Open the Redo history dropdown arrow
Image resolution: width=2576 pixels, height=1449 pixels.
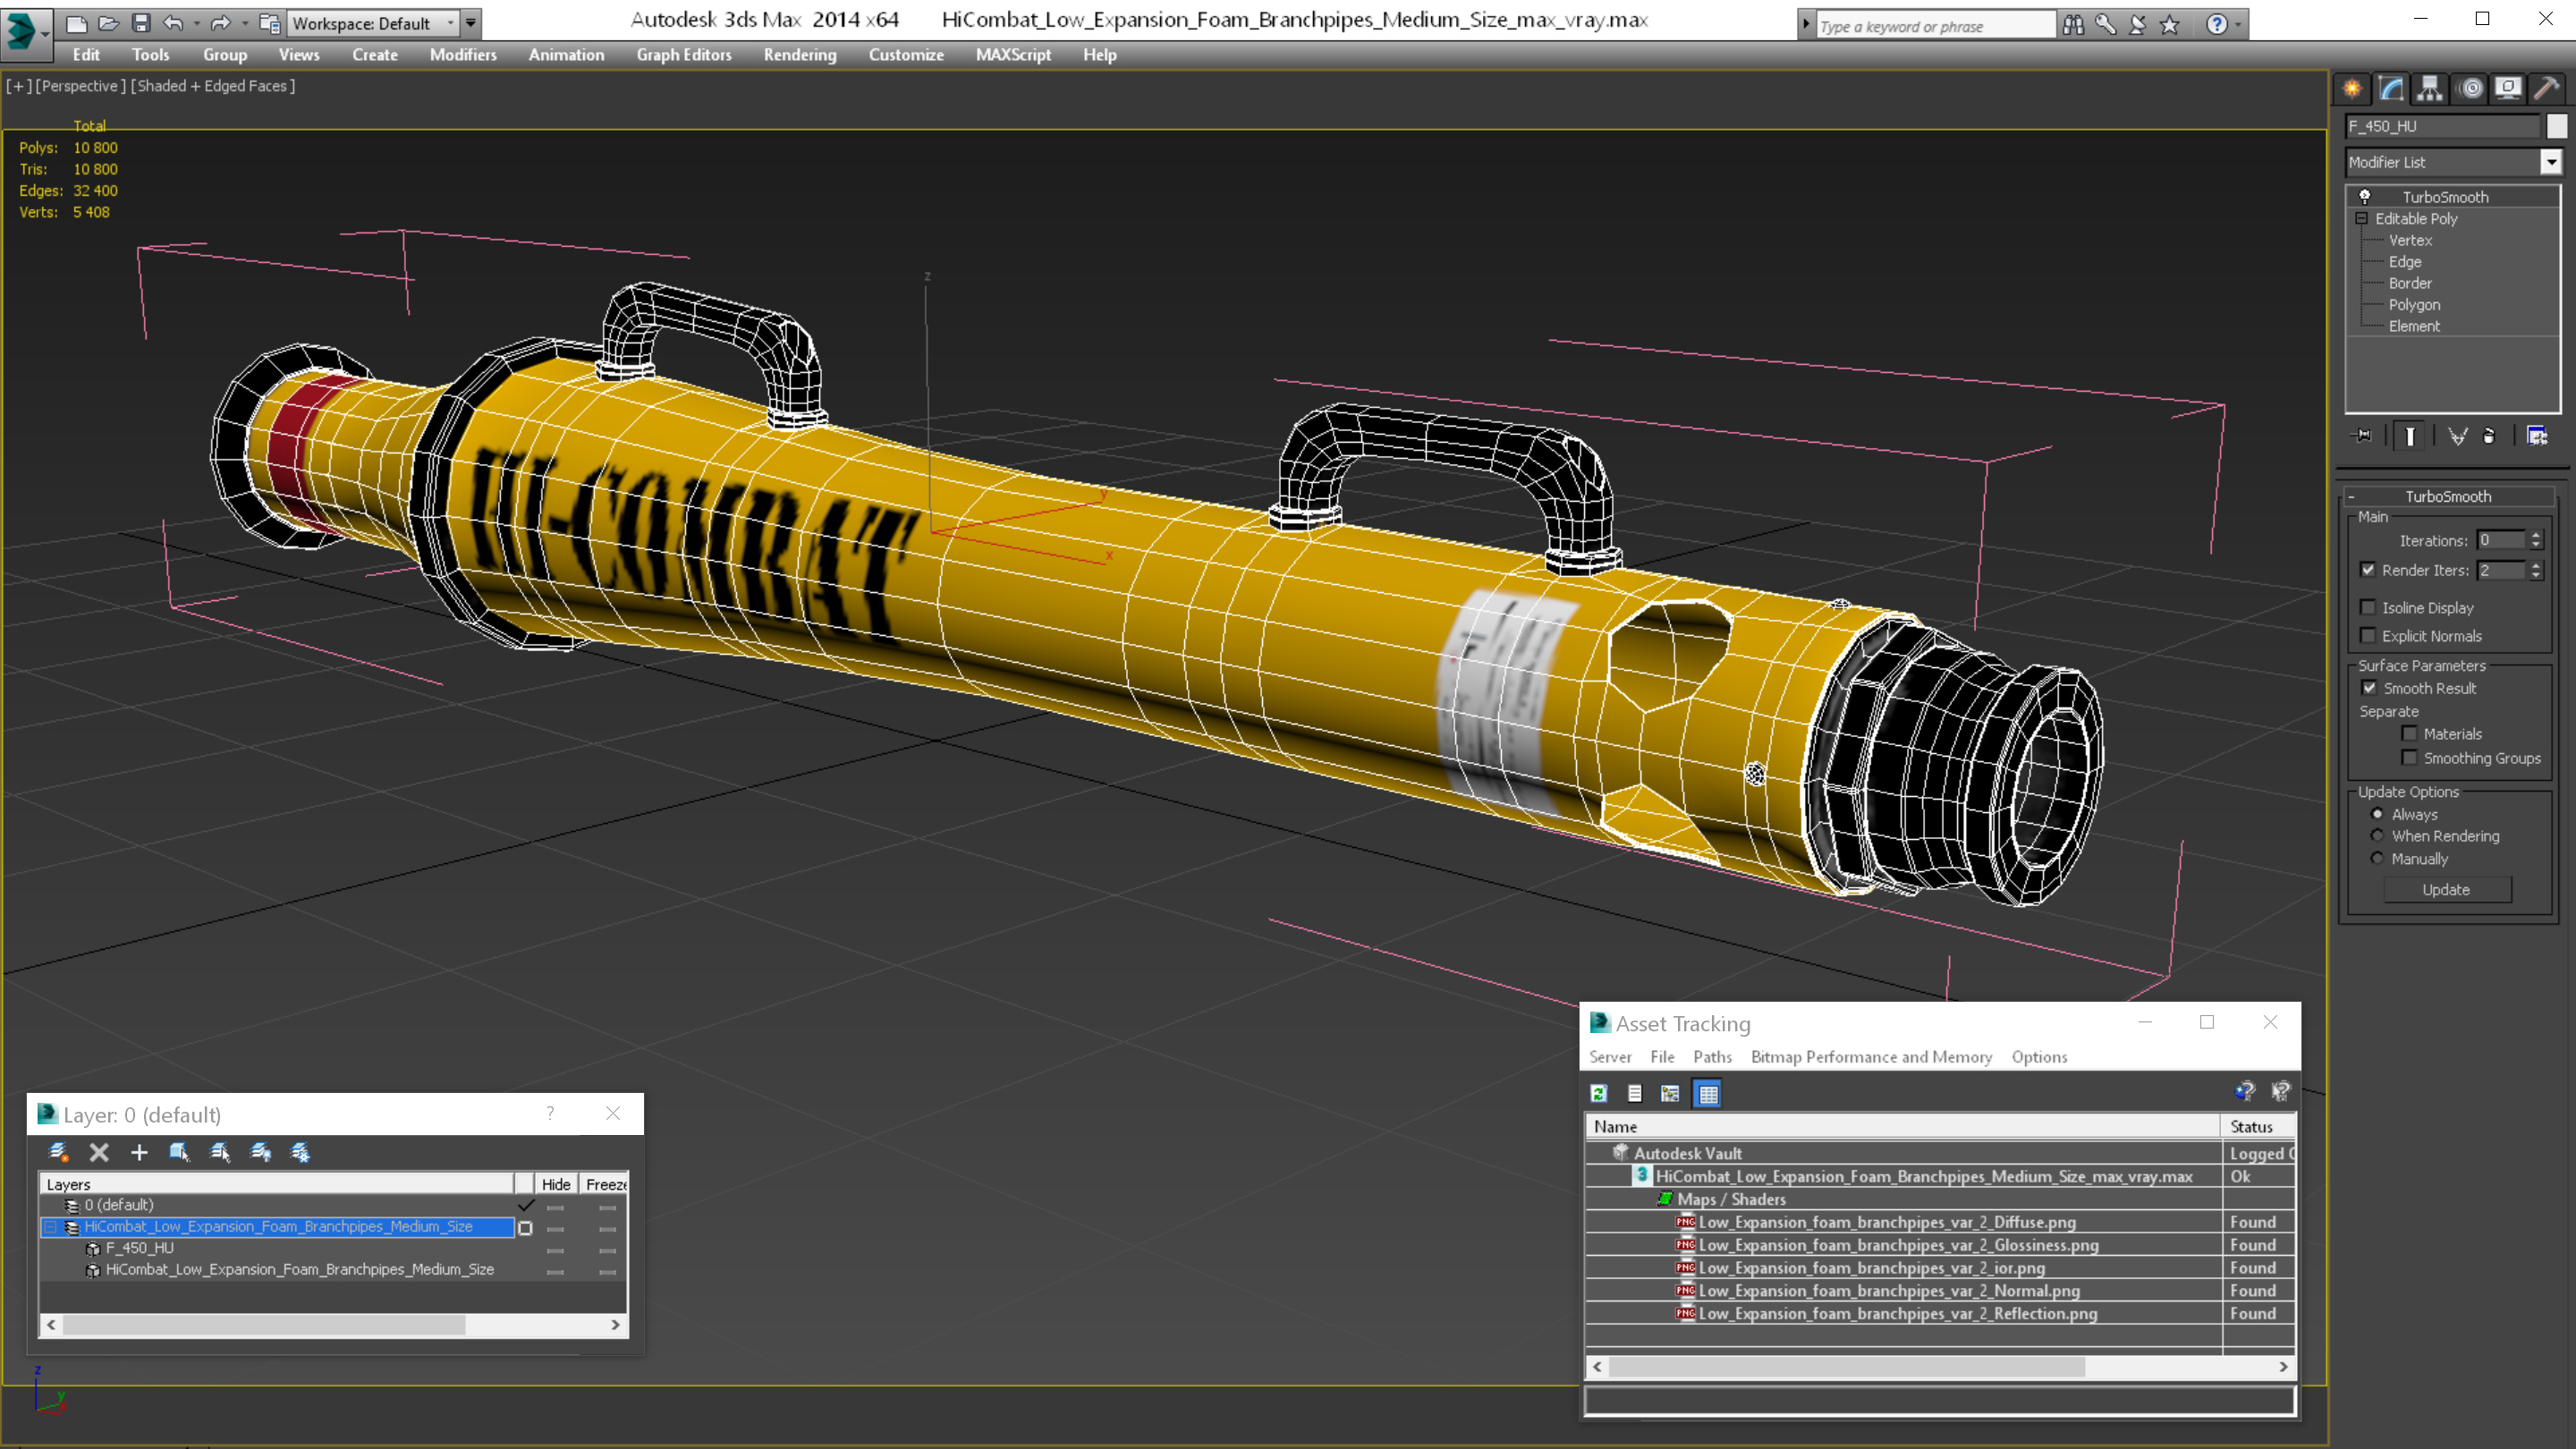tap(245, 22)
